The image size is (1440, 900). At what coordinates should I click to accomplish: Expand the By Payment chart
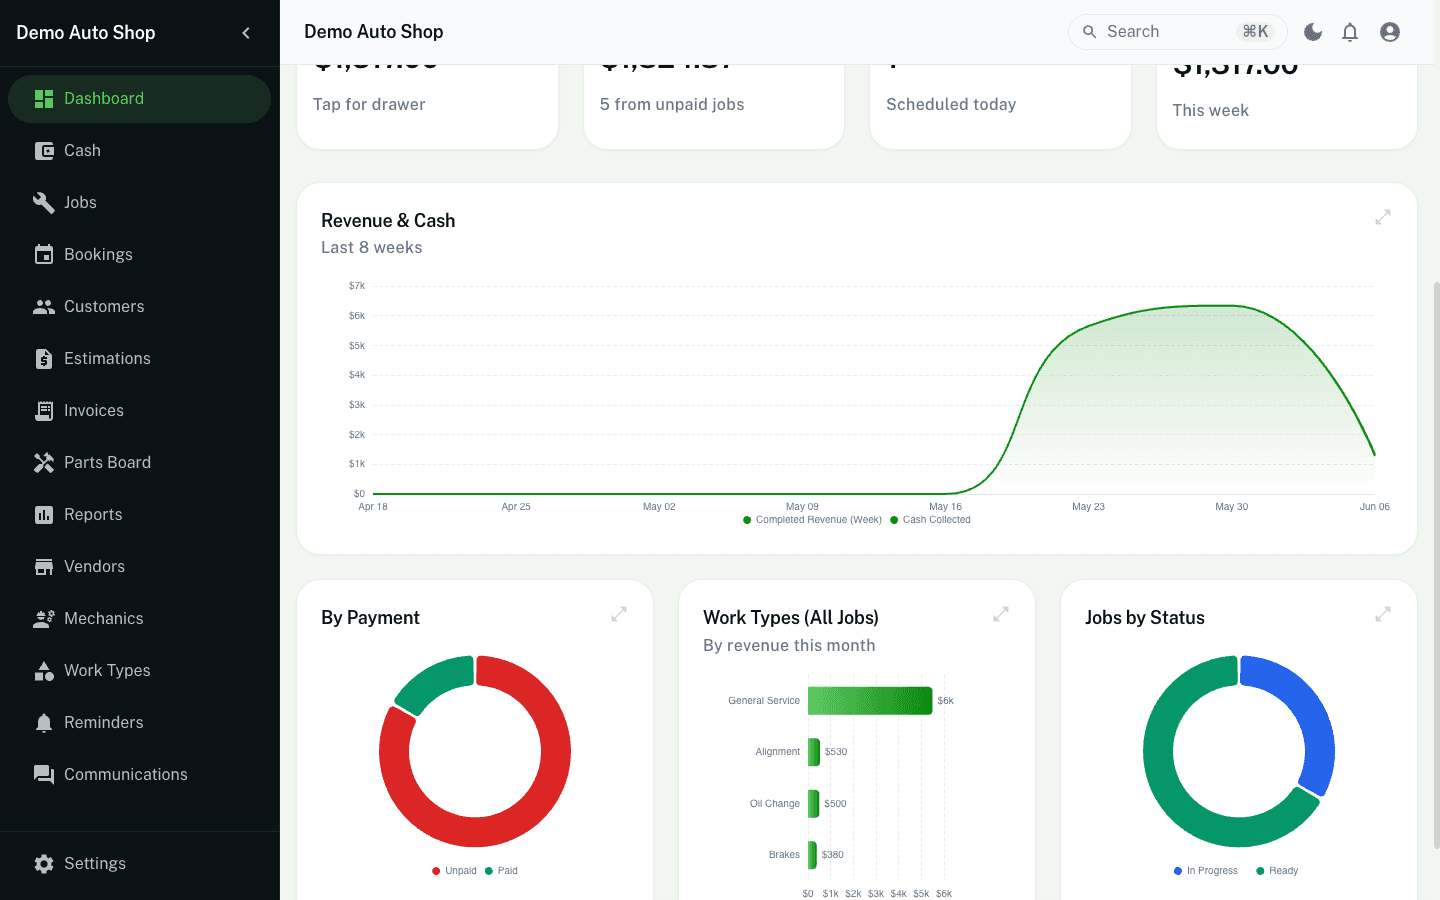click(619, 614)
